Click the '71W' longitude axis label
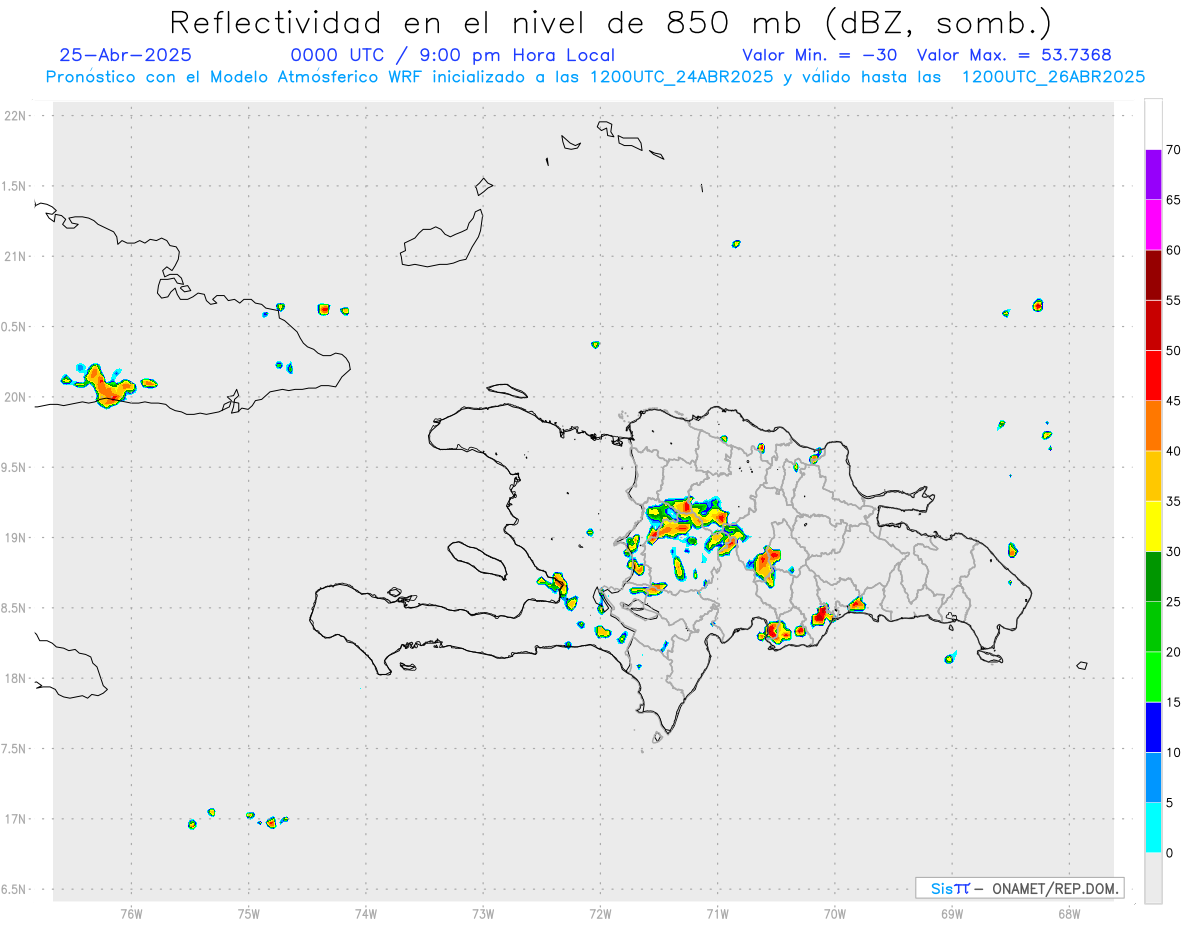This screenshot has width=1200, height=927. coord(717,913)
